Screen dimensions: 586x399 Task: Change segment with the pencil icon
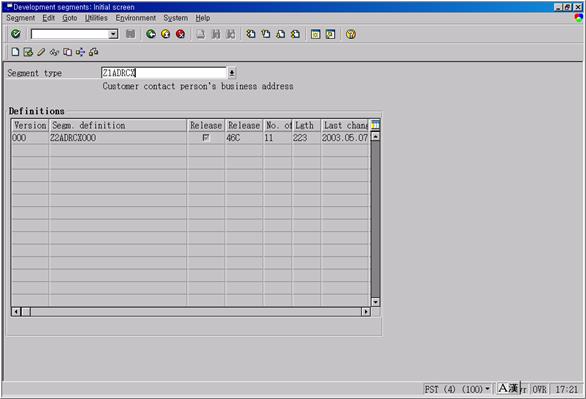(41, 52)
